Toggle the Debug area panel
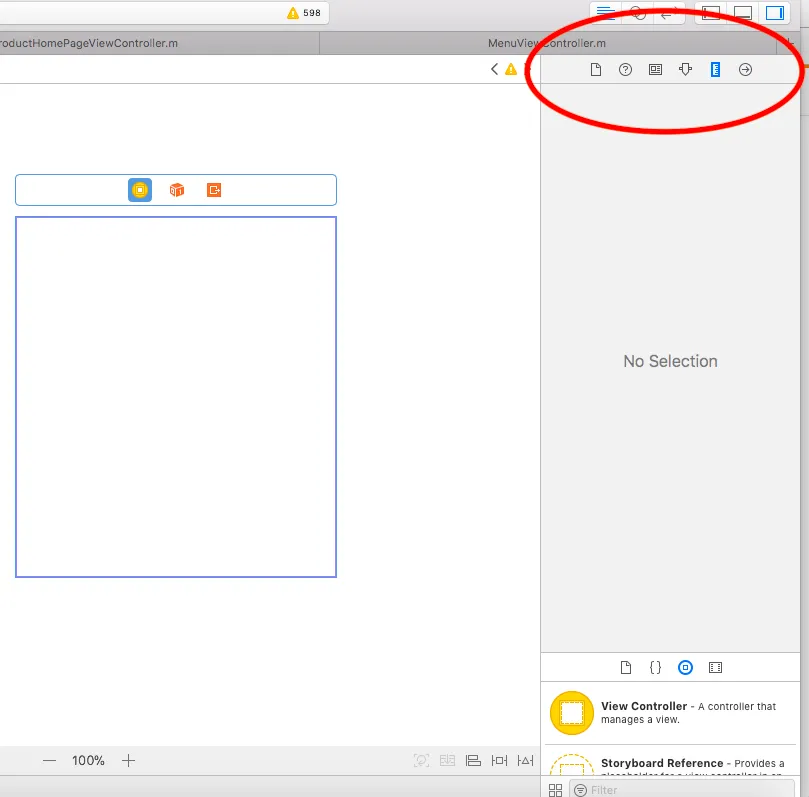The height and width of the screenshot is (797, 809). pos(743,13)
